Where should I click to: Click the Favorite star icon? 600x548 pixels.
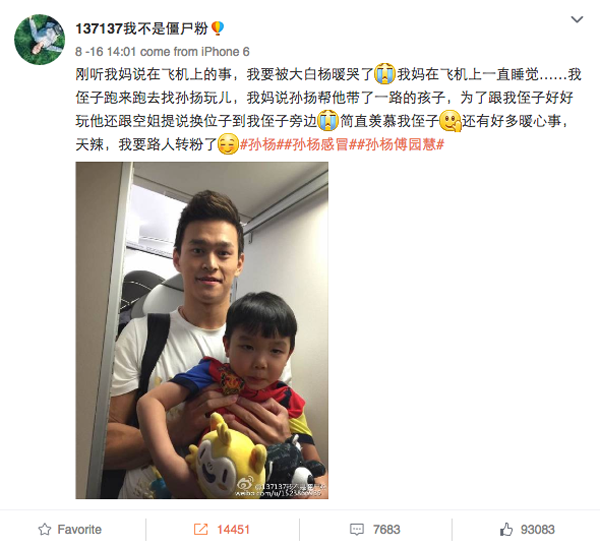(x=44, y=529)
